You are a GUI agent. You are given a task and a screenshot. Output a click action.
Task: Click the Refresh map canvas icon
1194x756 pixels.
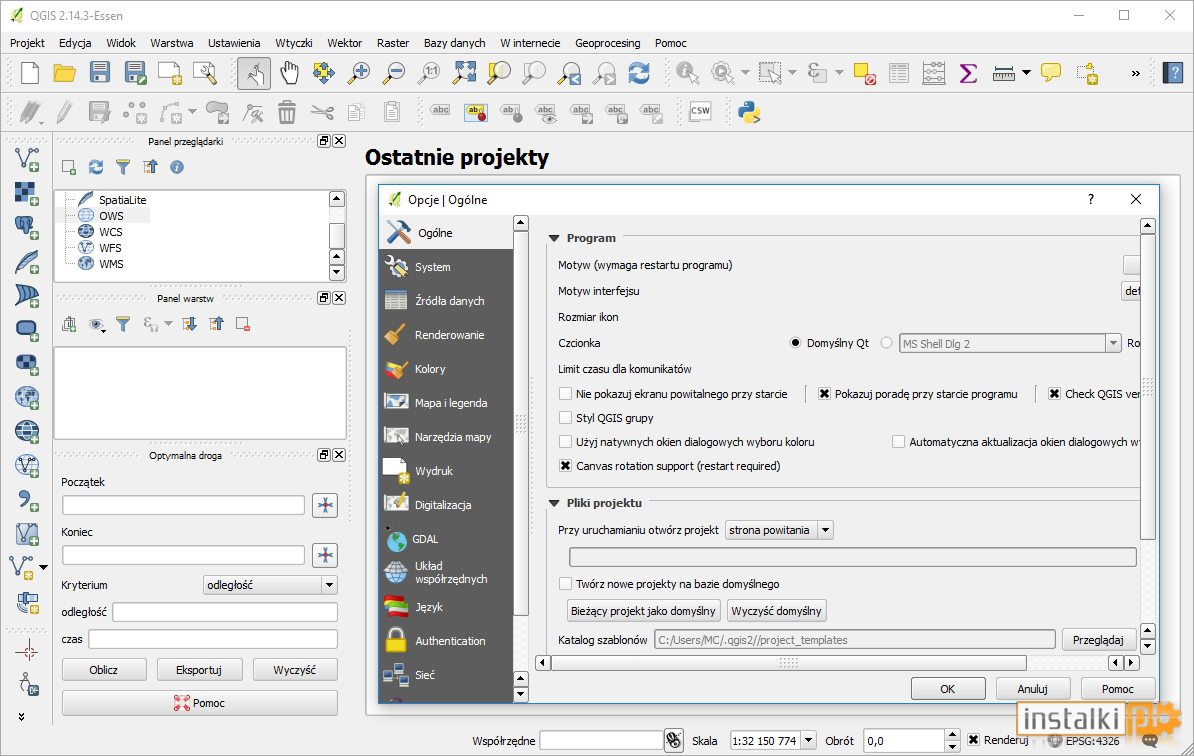639,73
